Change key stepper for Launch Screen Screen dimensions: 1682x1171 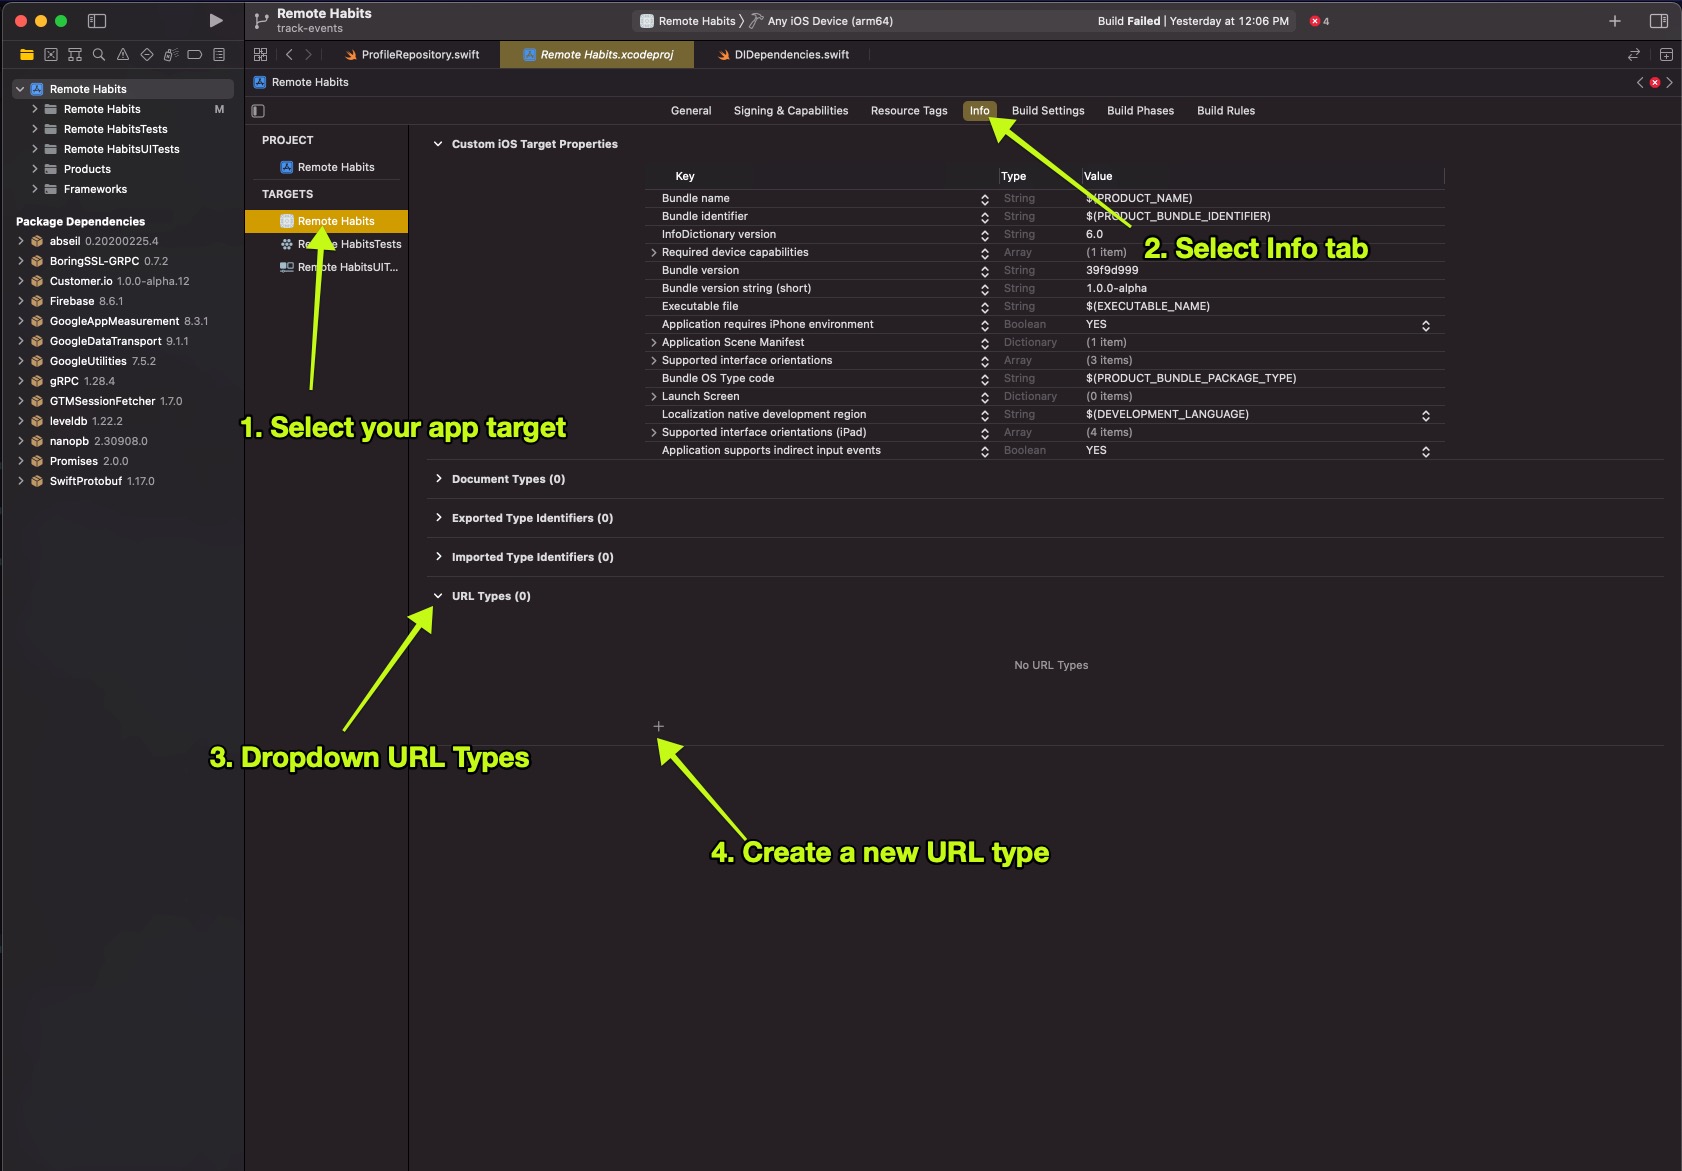[985, 397]
